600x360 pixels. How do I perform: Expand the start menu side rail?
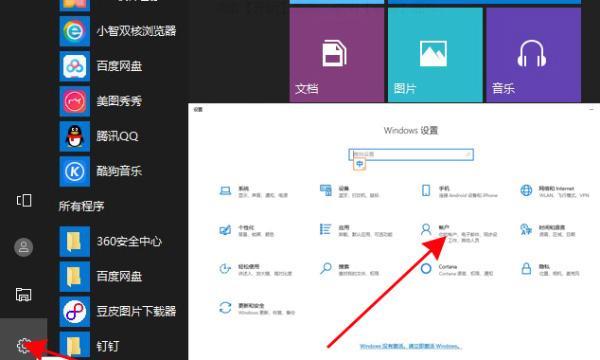click(24, 200)
